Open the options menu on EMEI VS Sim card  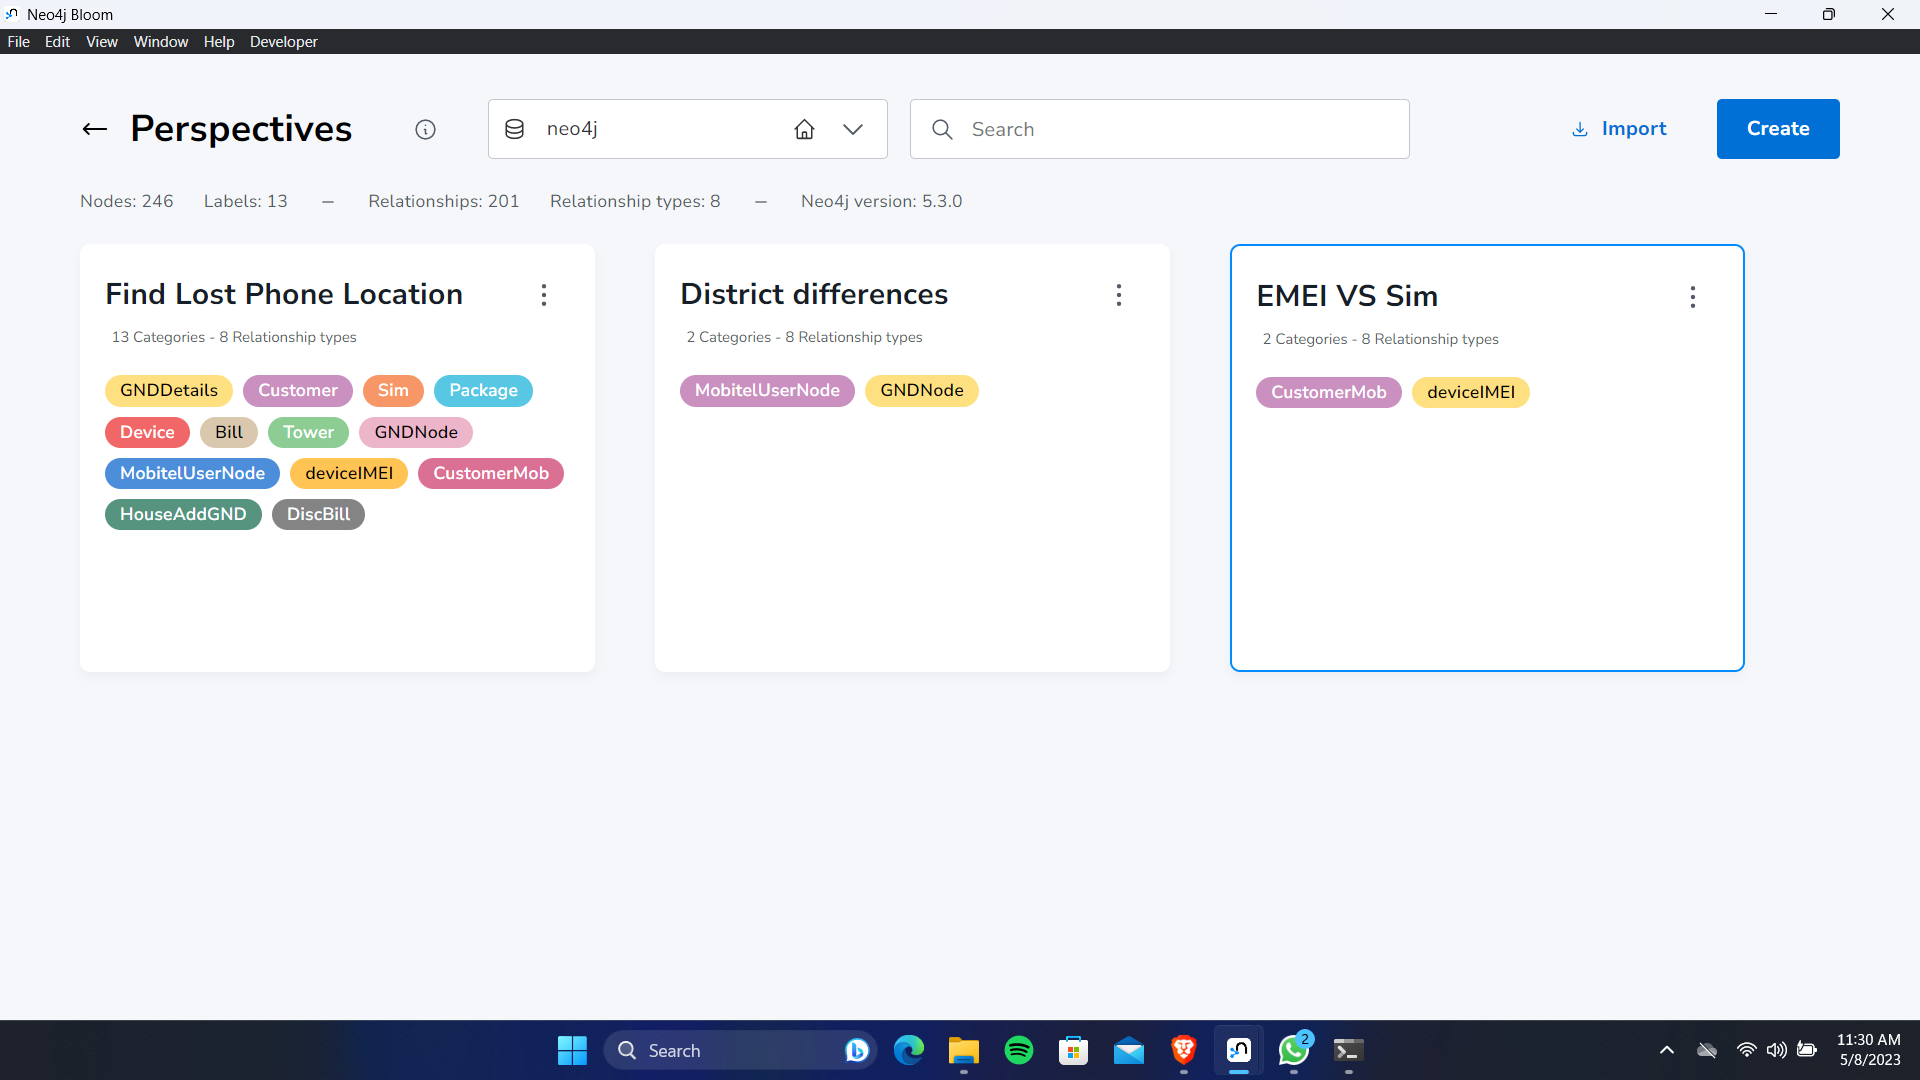coord(1693,296)
